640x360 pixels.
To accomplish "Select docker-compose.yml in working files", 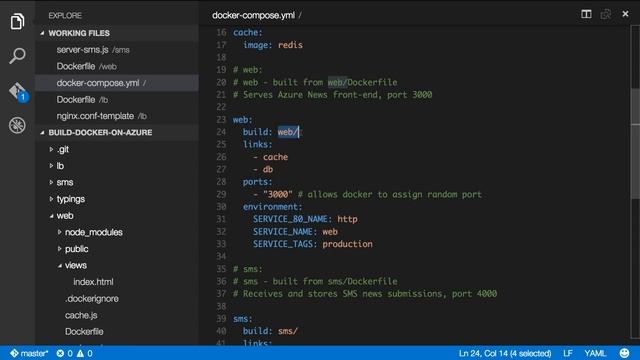I will pyautogui.click(x=117, y=83).
